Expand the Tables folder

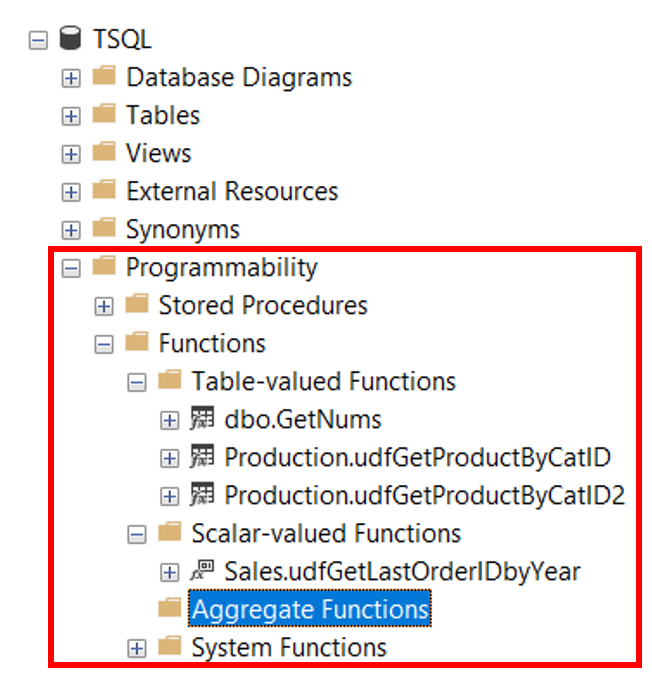click(x=71, y=116)
